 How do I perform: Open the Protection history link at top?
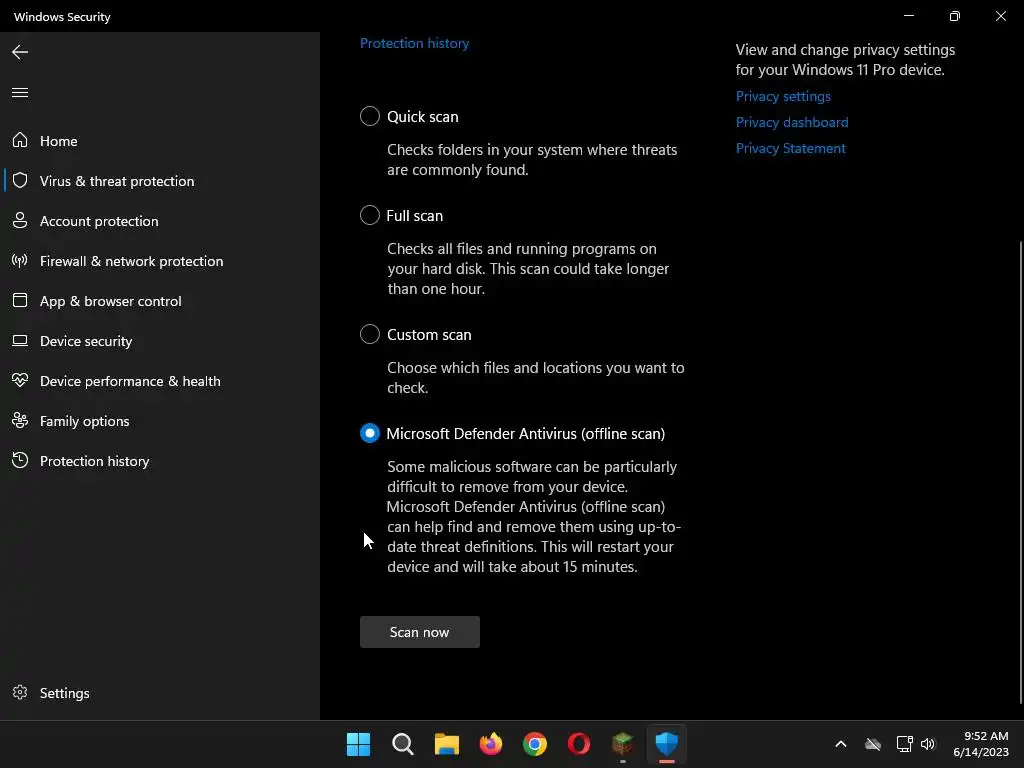pos(414,43)
